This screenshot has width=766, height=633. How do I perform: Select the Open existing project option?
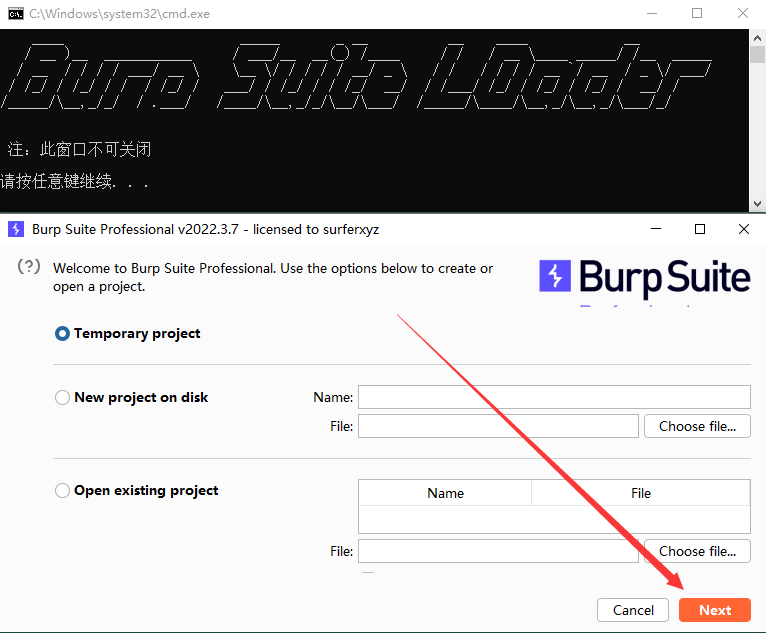62,490
